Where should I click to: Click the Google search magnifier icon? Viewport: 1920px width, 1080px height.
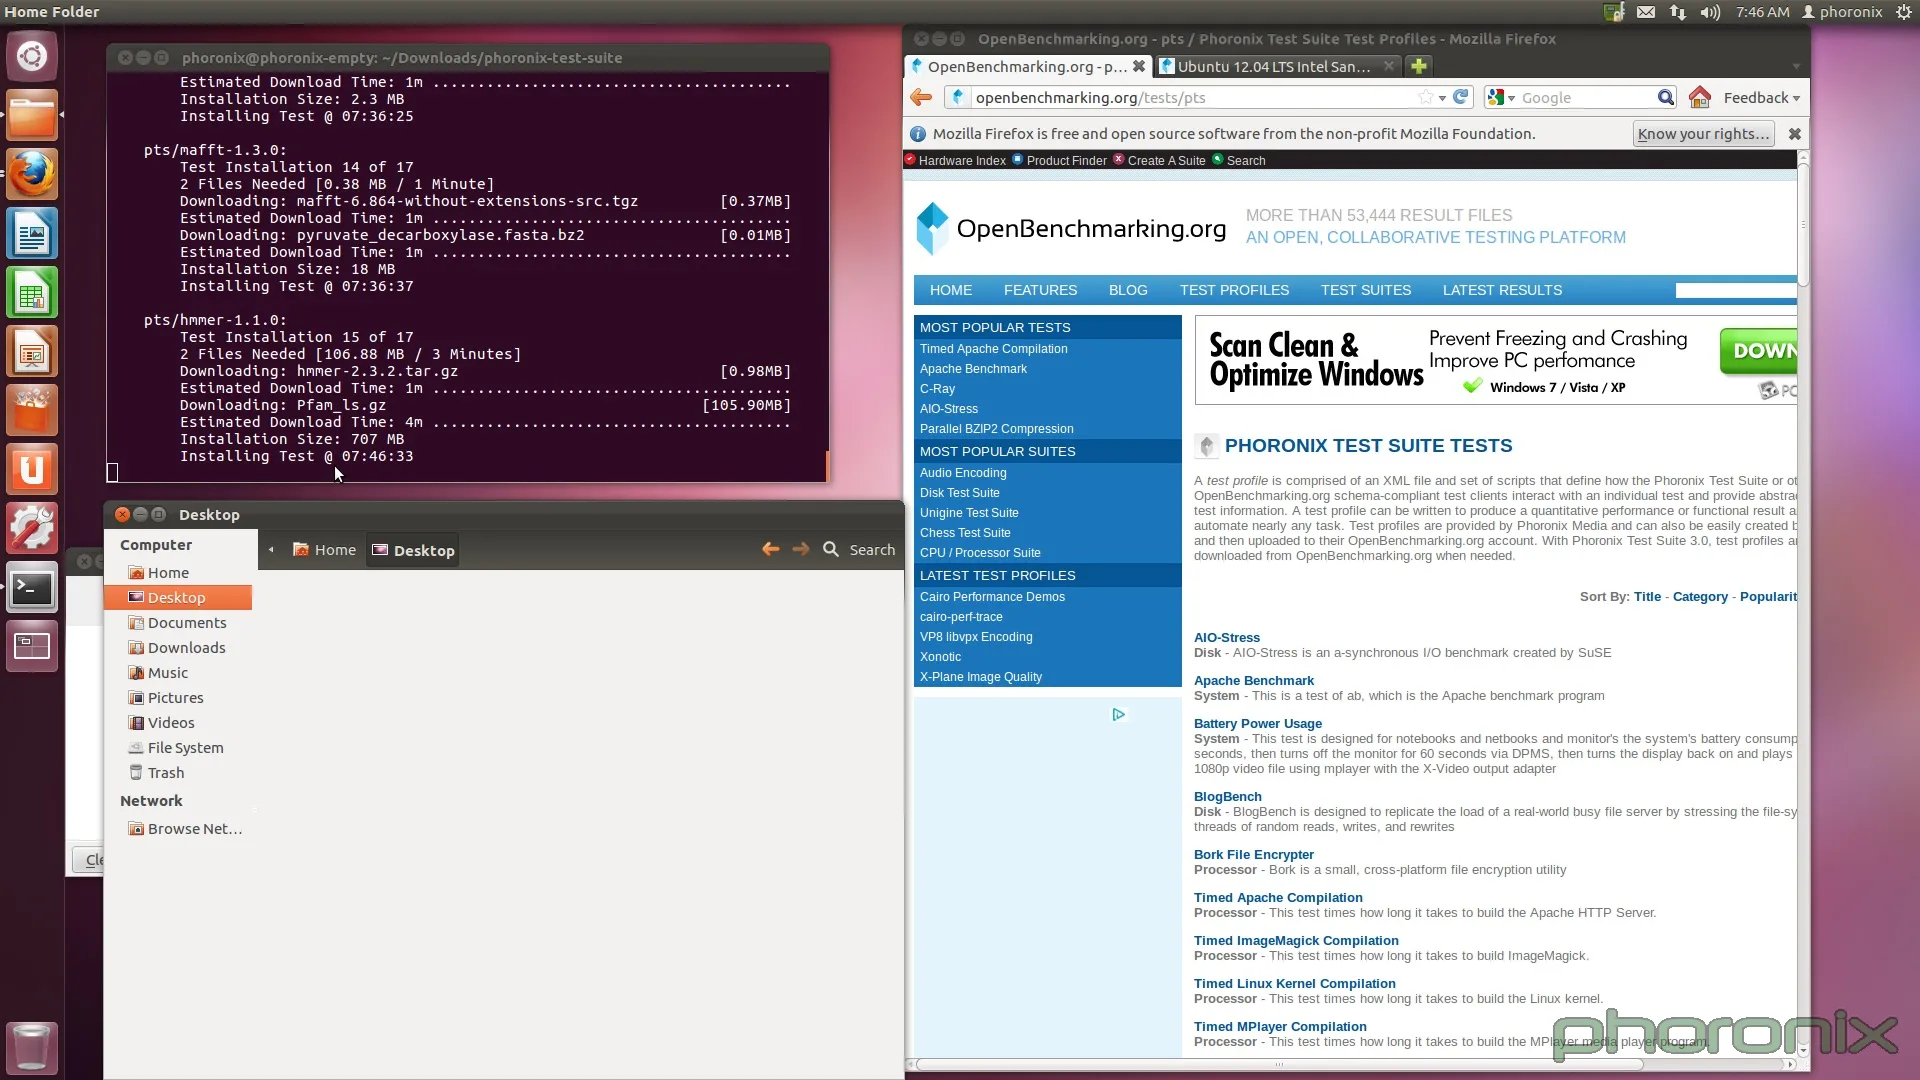pyautogui.click(x=1665, y=97)
